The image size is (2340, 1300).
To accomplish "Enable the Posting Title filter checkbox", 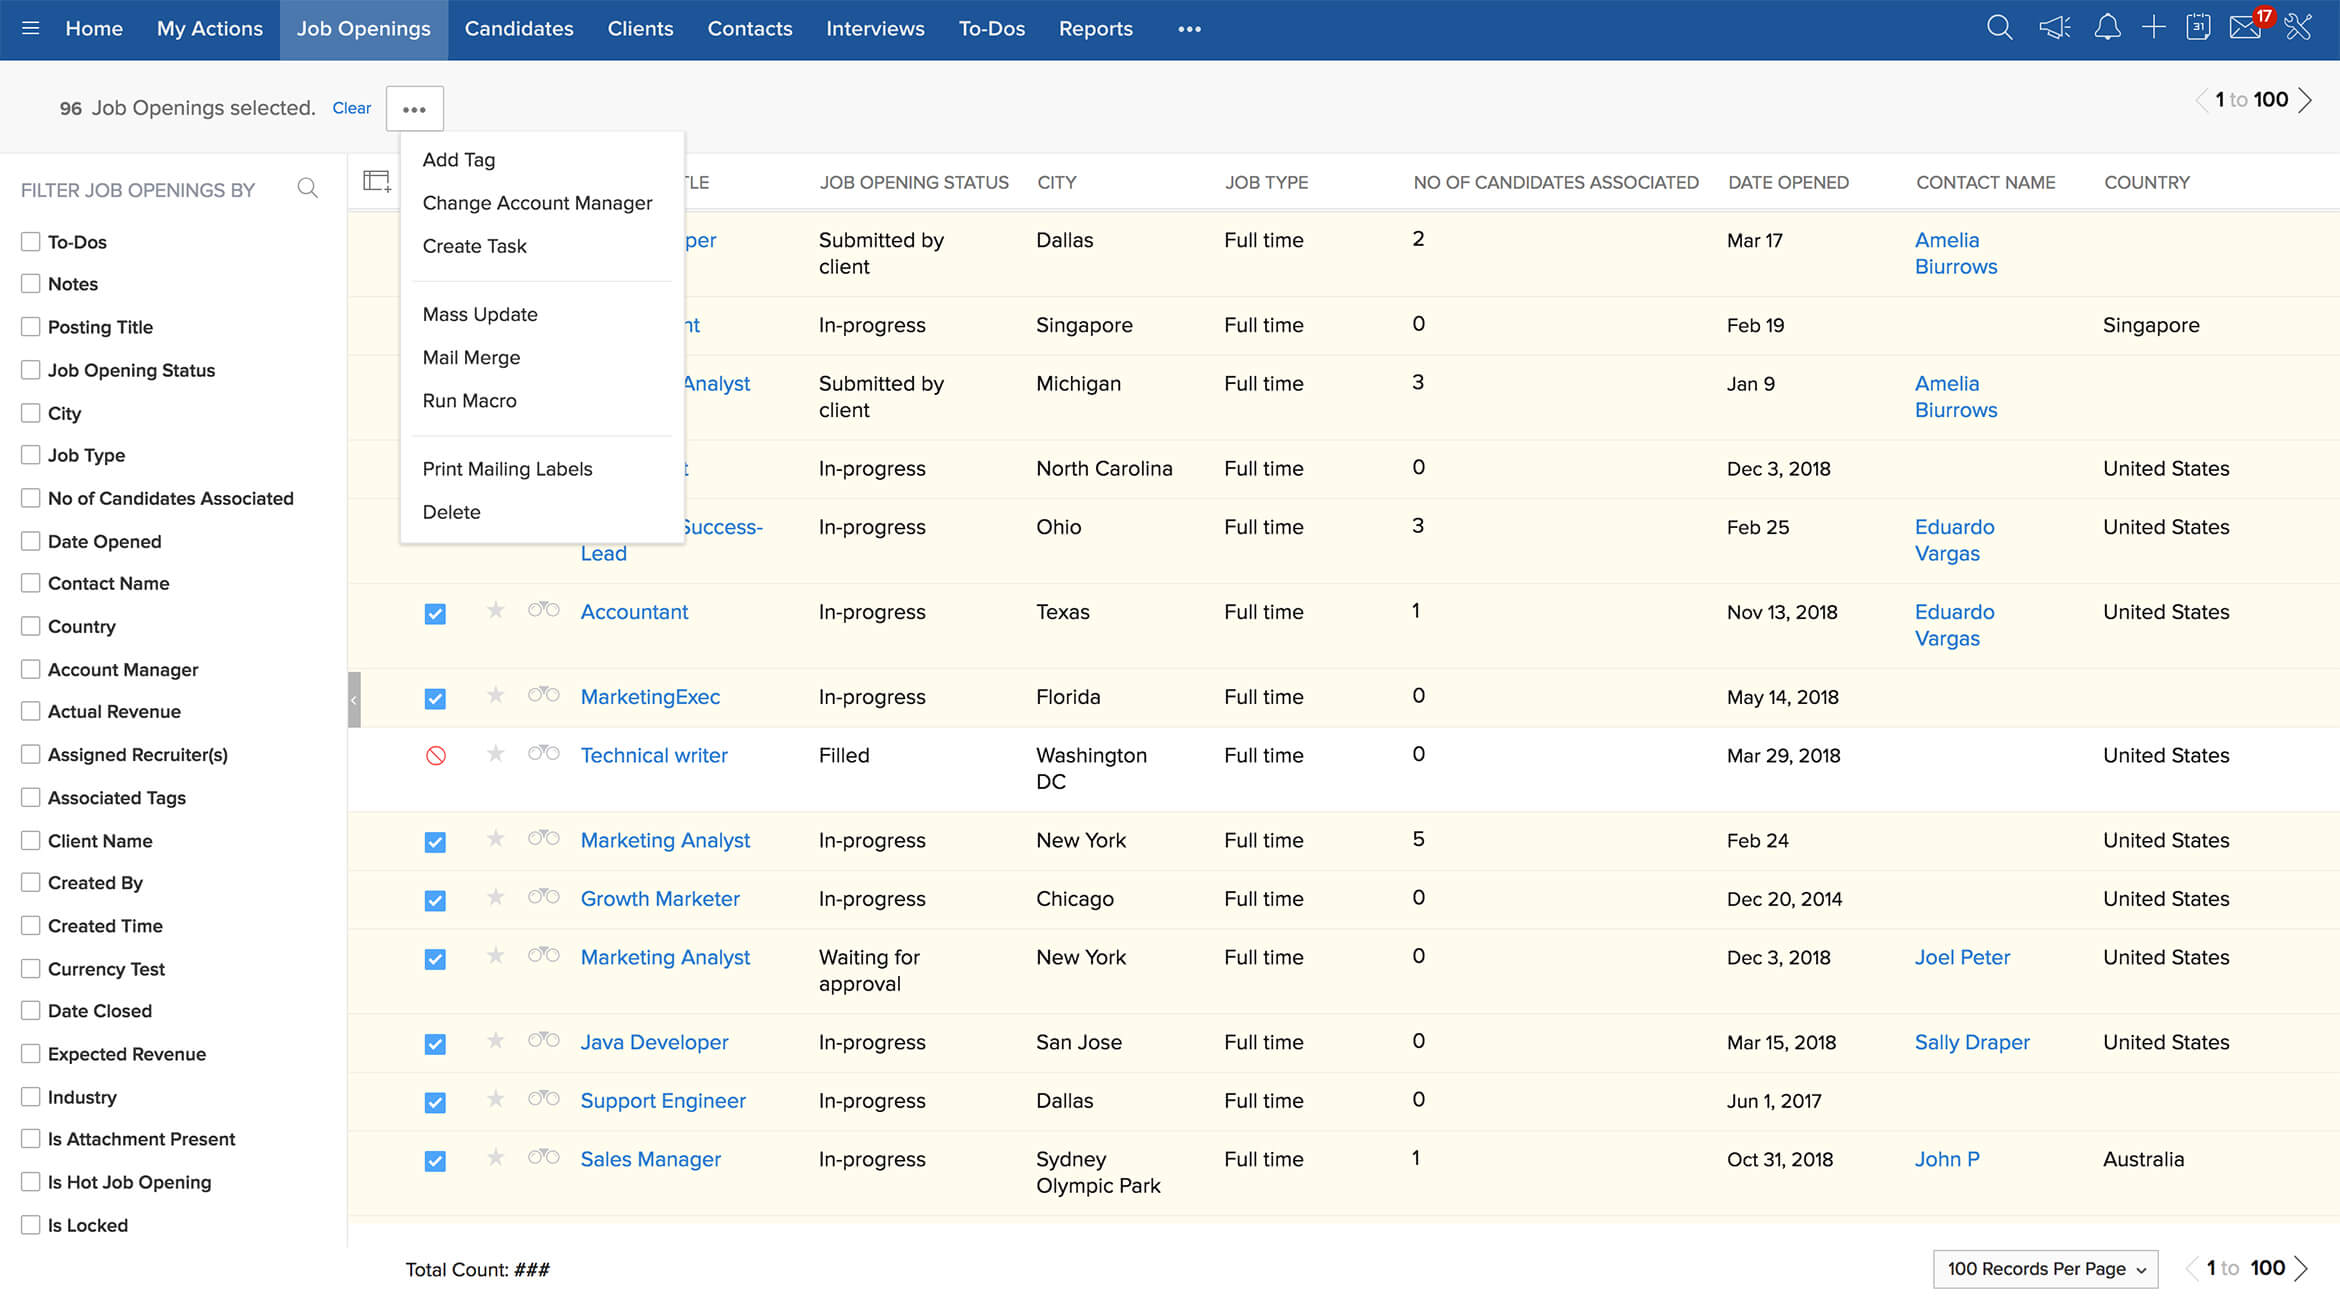I will (x=28, y=326).
